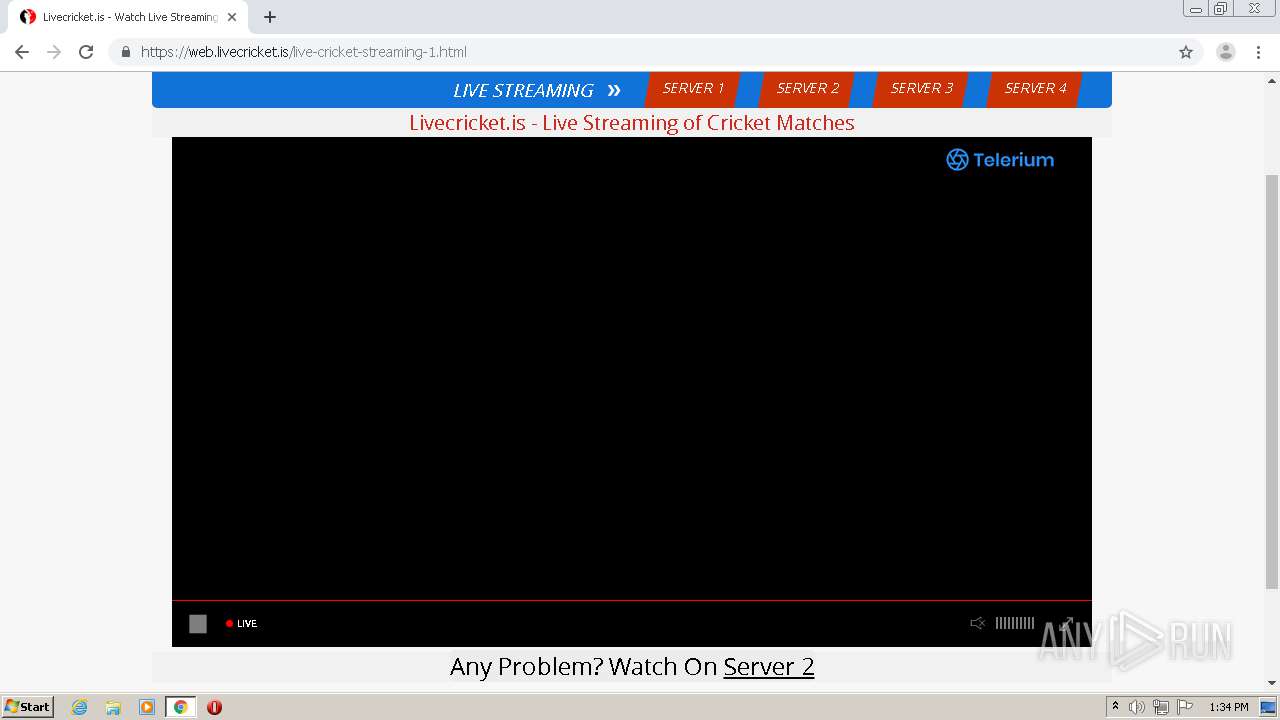Bookmark this page with star

pos(1186,52)
